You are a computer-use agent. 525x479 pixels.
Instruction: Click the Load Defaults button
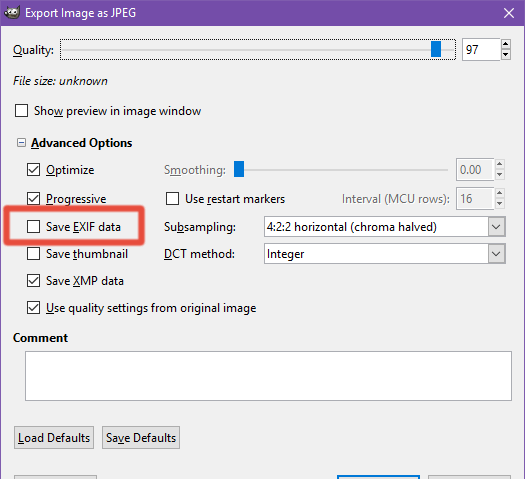tap(54, 437)
